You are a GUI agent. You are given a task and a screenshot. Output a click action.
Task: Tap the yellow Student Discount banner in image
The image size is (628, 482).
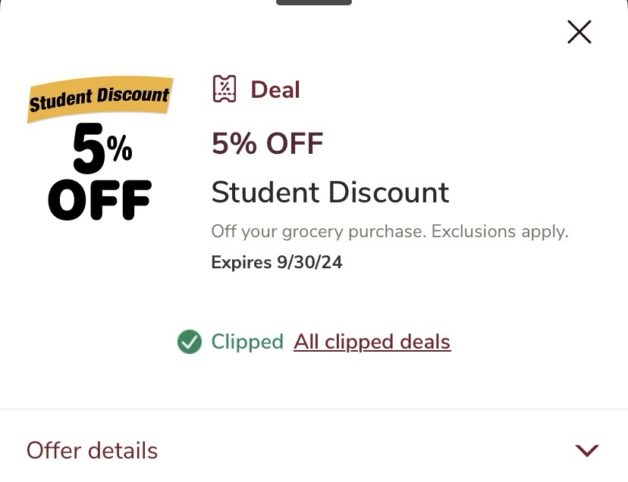[100, 98]
